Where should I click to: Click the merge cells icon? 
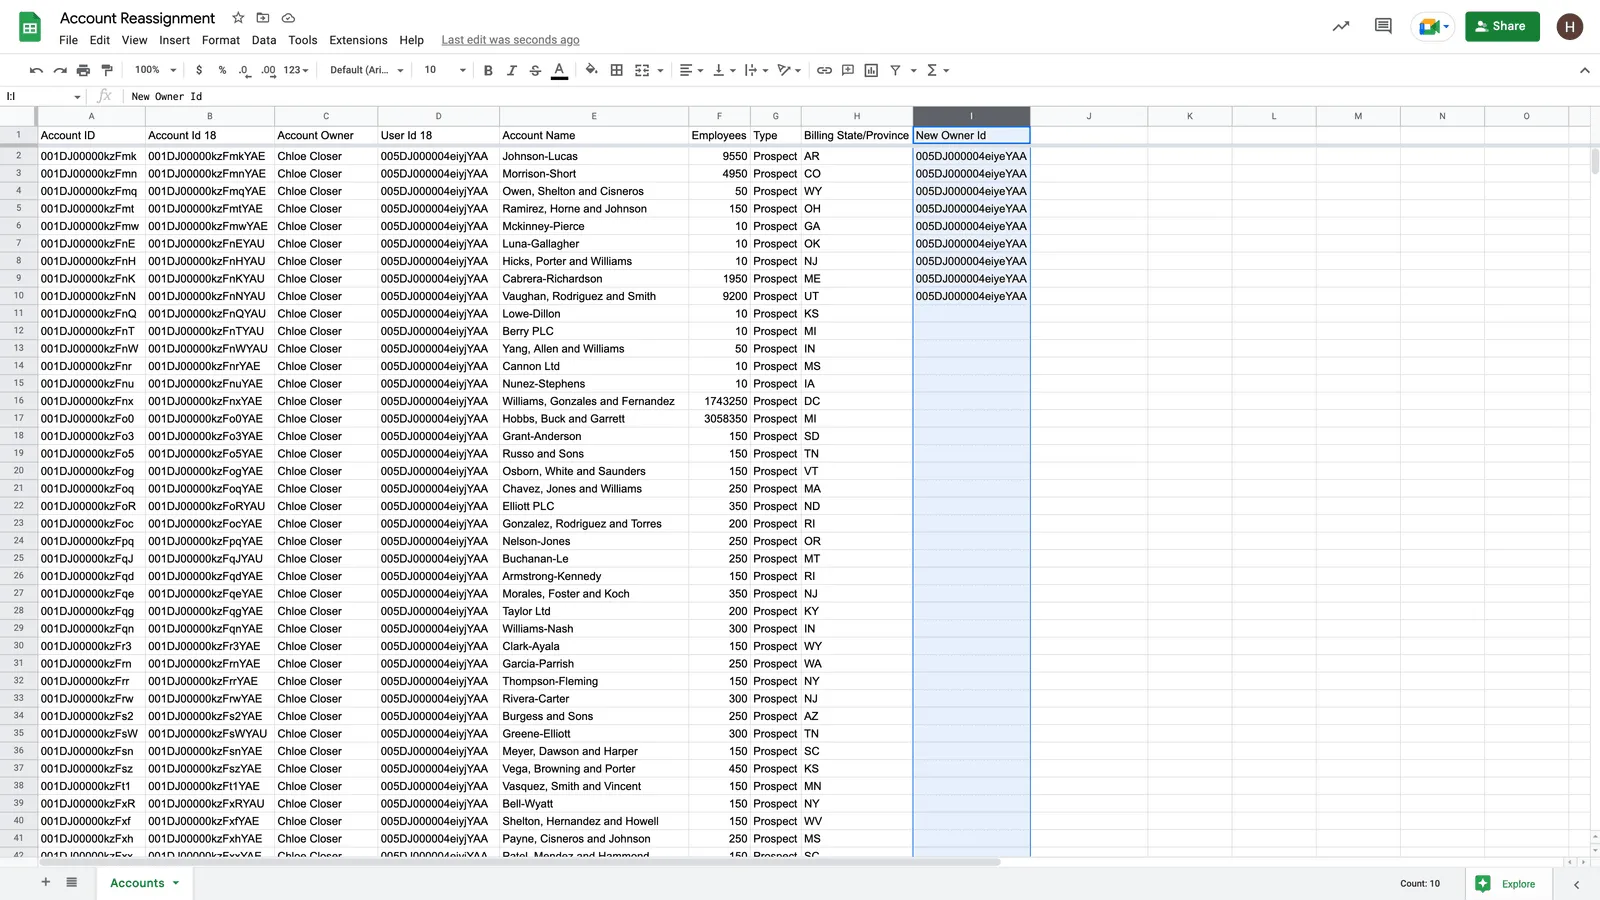click(x=642, y=70)
